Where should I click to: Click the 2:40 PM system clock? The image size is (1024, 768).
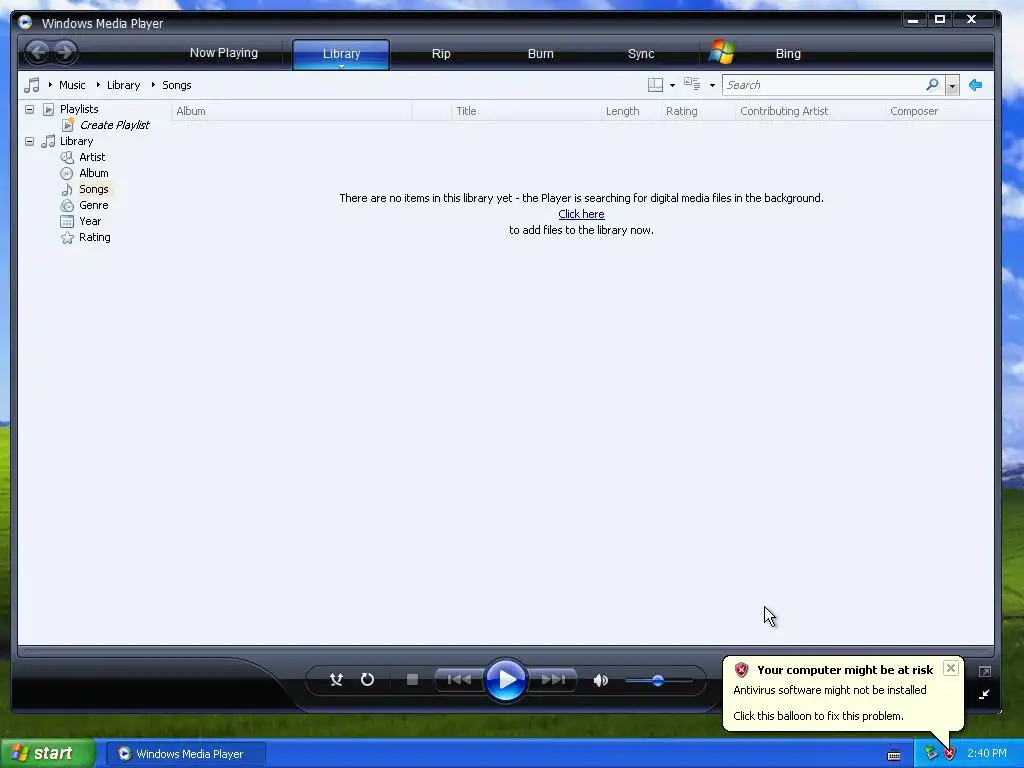[987, 753]
